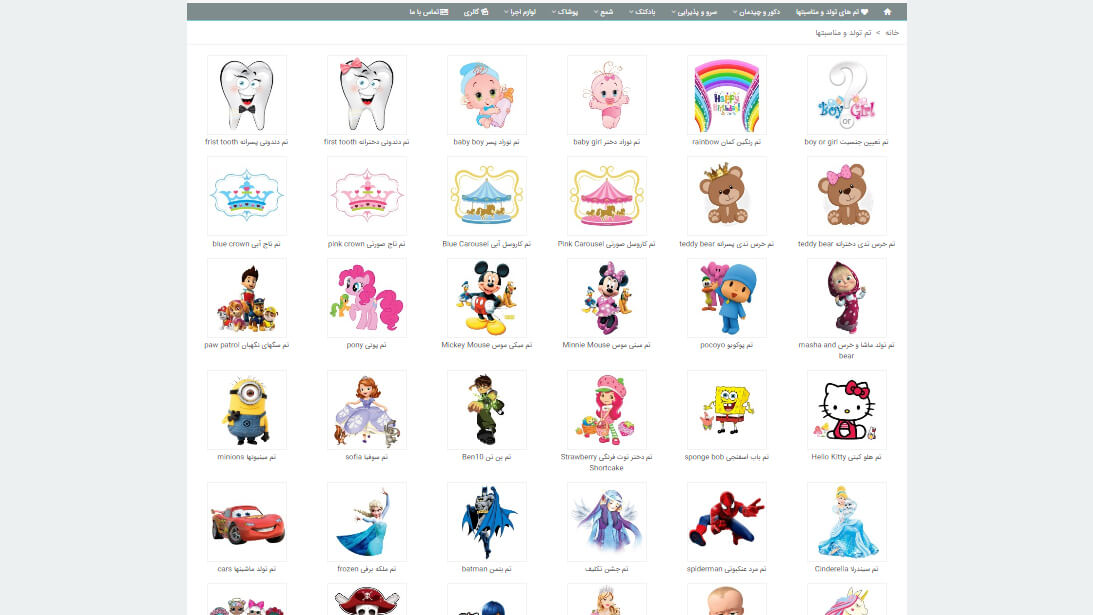
Task: Open the Frozen Elsa thumbnail image
Action: 367,522
